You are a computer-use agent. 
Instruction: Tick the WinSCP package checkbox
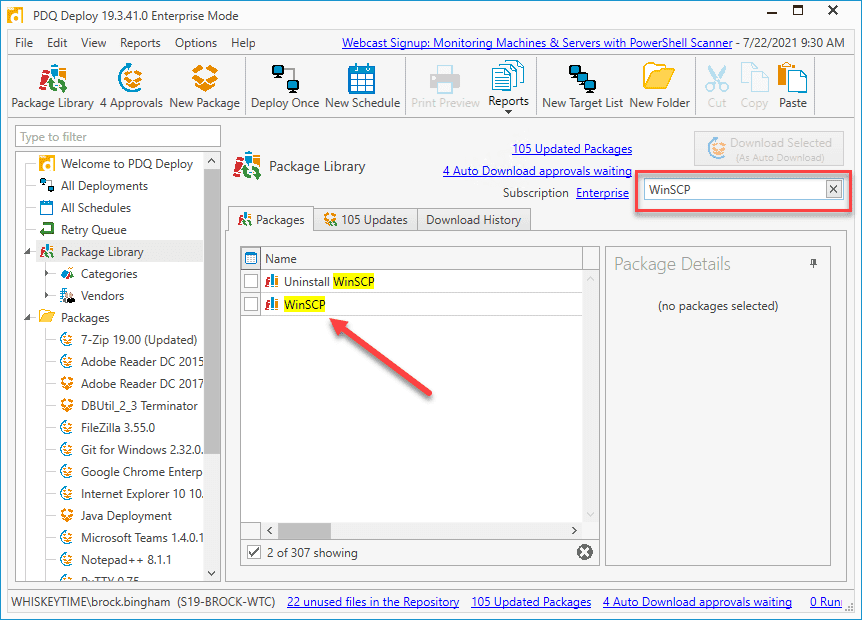[x=251, y=304]
